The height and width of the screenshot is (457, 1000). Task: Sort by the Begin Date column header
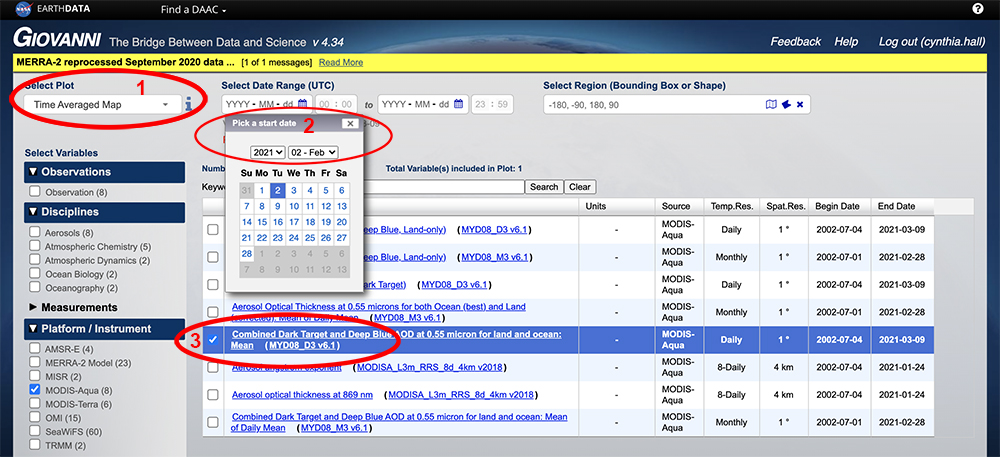837,207
